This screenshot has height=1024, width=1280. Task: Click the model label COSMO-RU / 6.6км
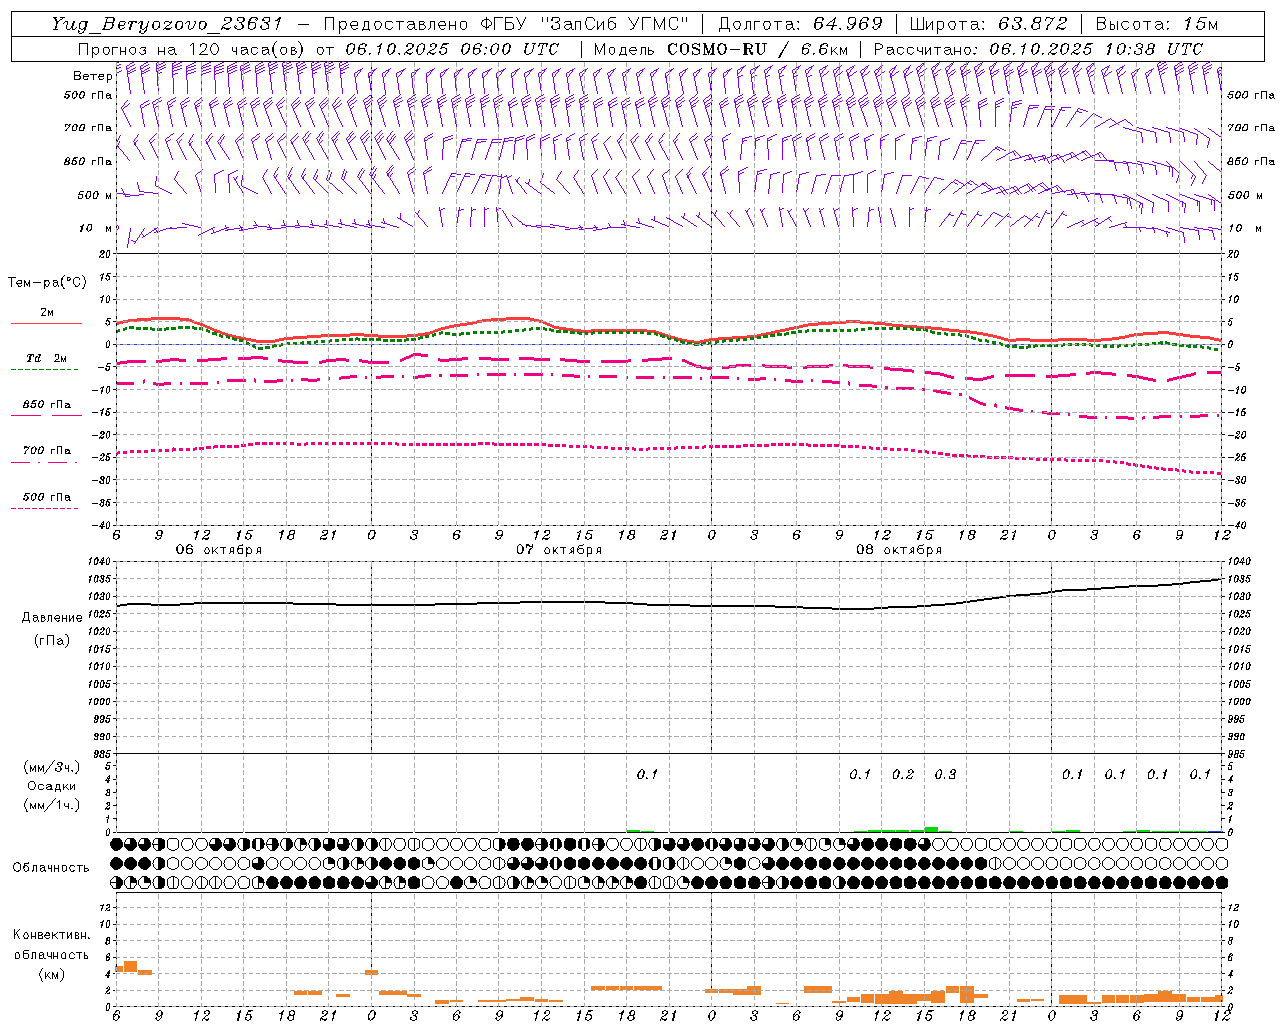pyautogui.click(x=758, y=49)
